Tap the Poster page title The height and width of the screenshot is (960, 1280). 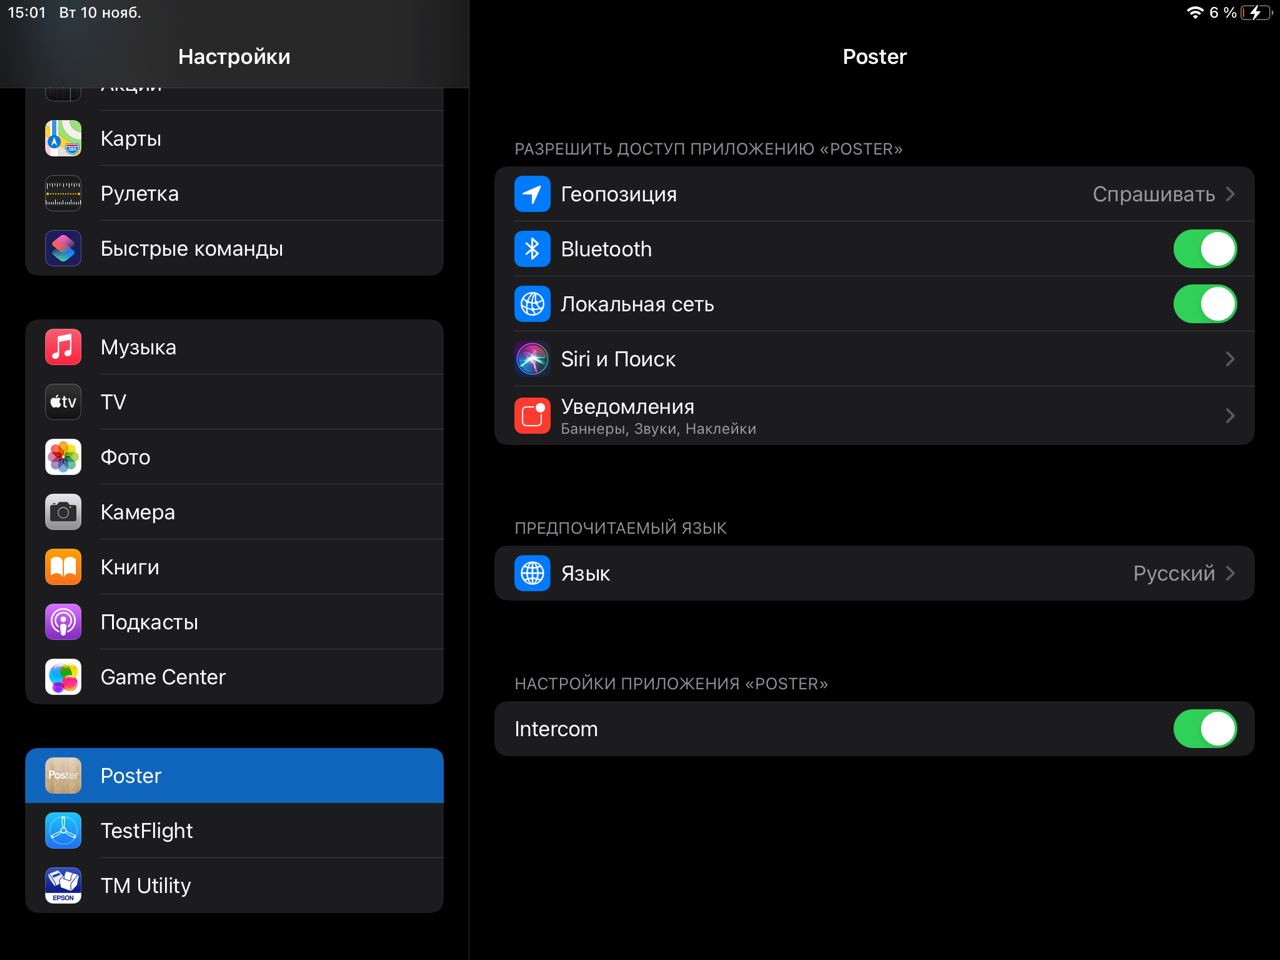tap(874, 57)
